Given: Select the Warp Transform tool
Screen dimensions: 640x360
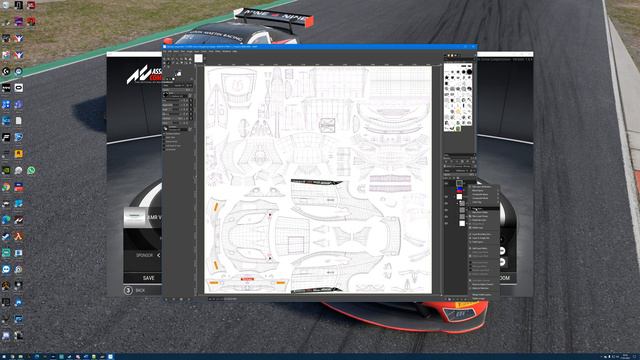Looking at the screenshot, I should pos(190,59).
